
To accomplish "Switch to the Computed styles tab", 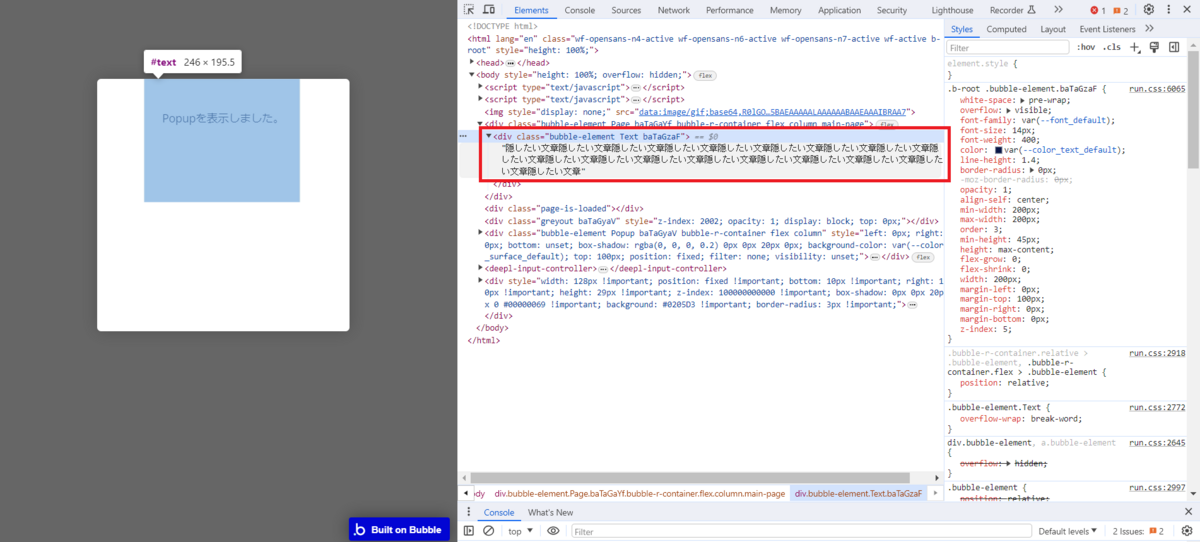I will point(1006,29).
